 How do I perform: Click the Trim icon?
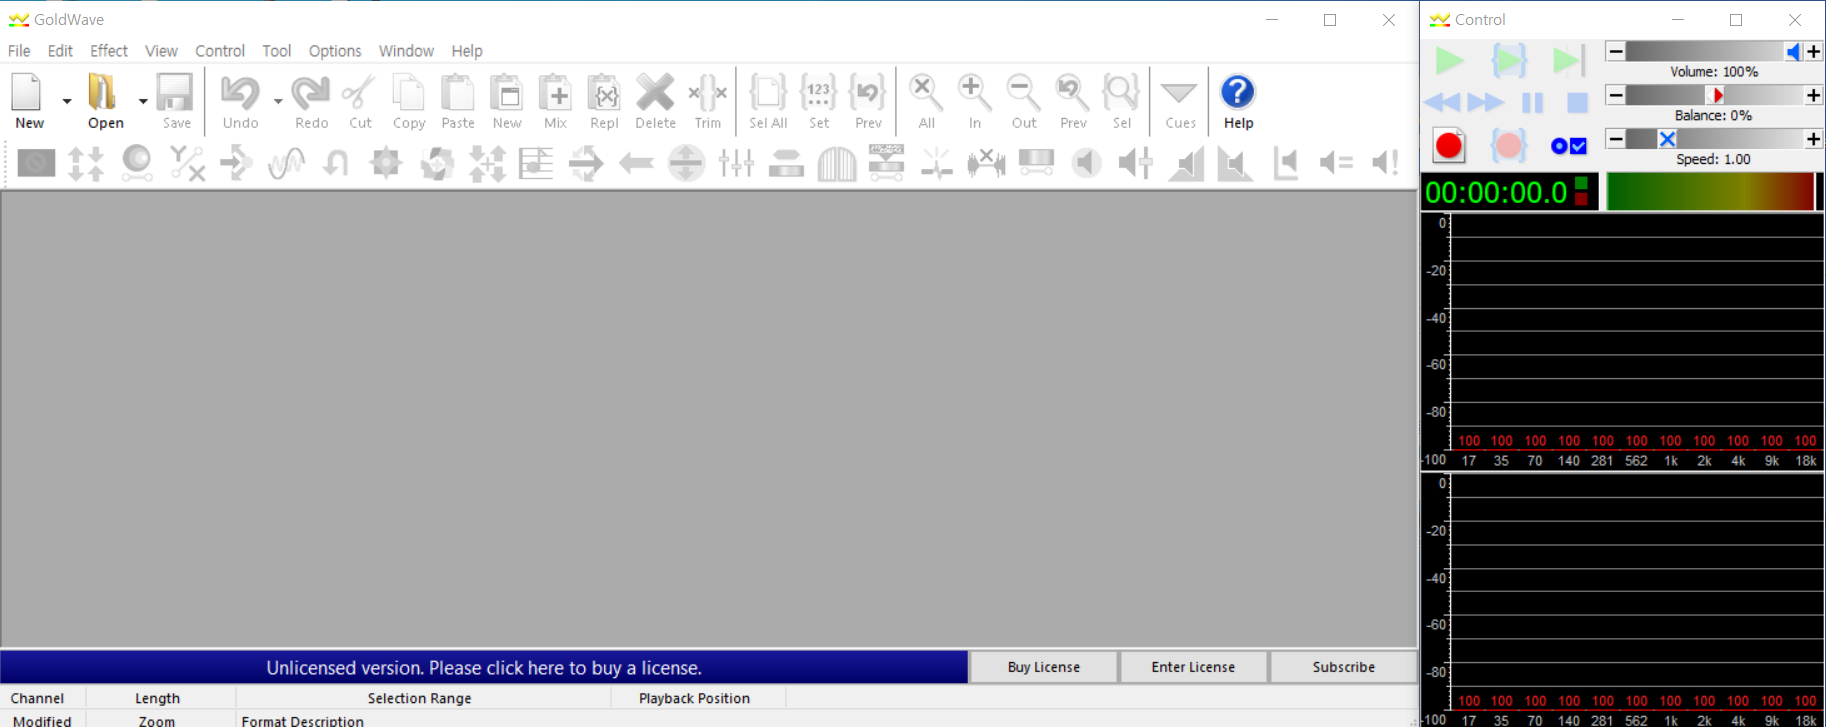[708, 100]
